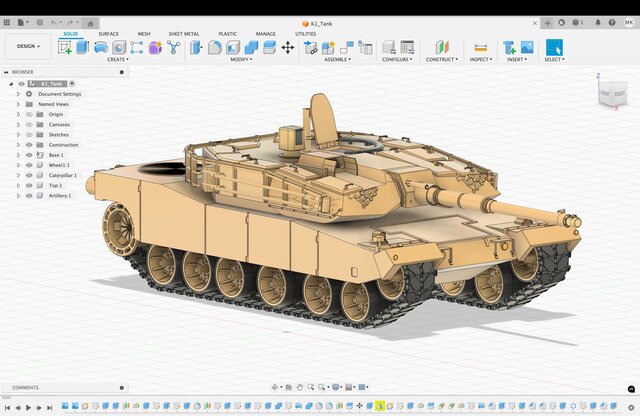The image size is (640, 416).
Task: Select the Fillet tool
Action: (215, 47)
